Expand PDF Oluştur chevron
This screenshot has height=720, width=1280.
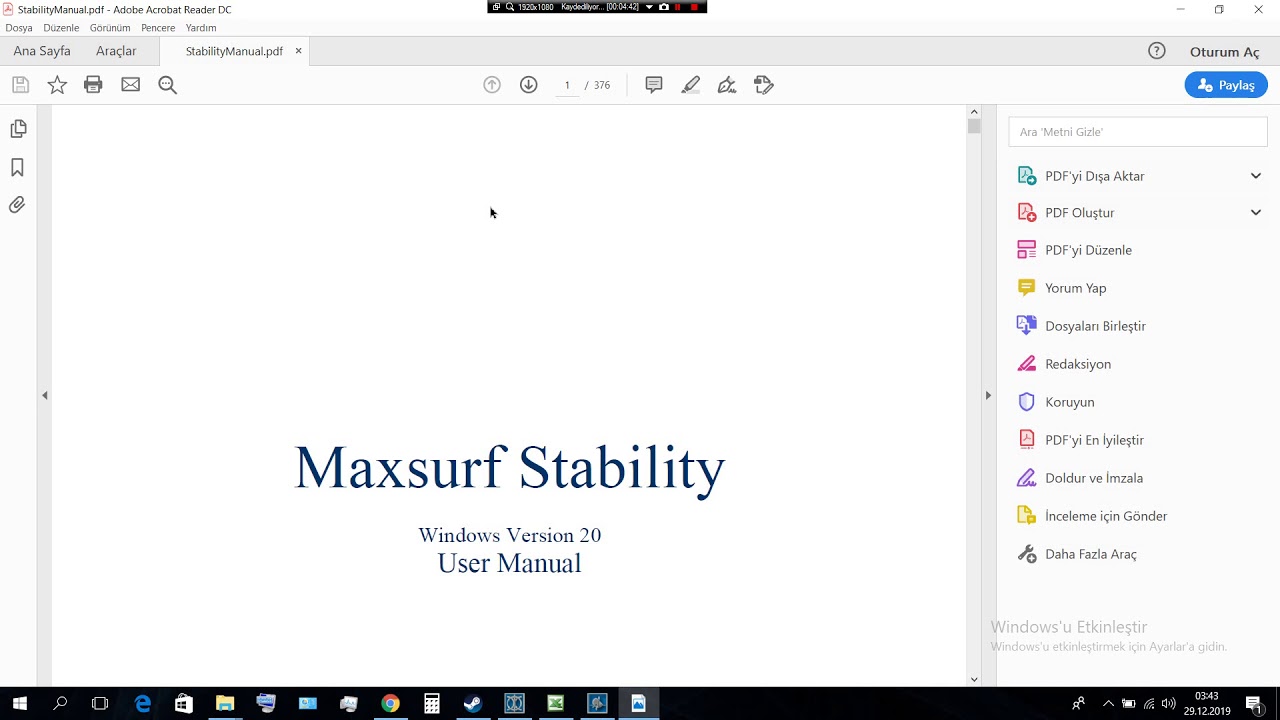1256,213
